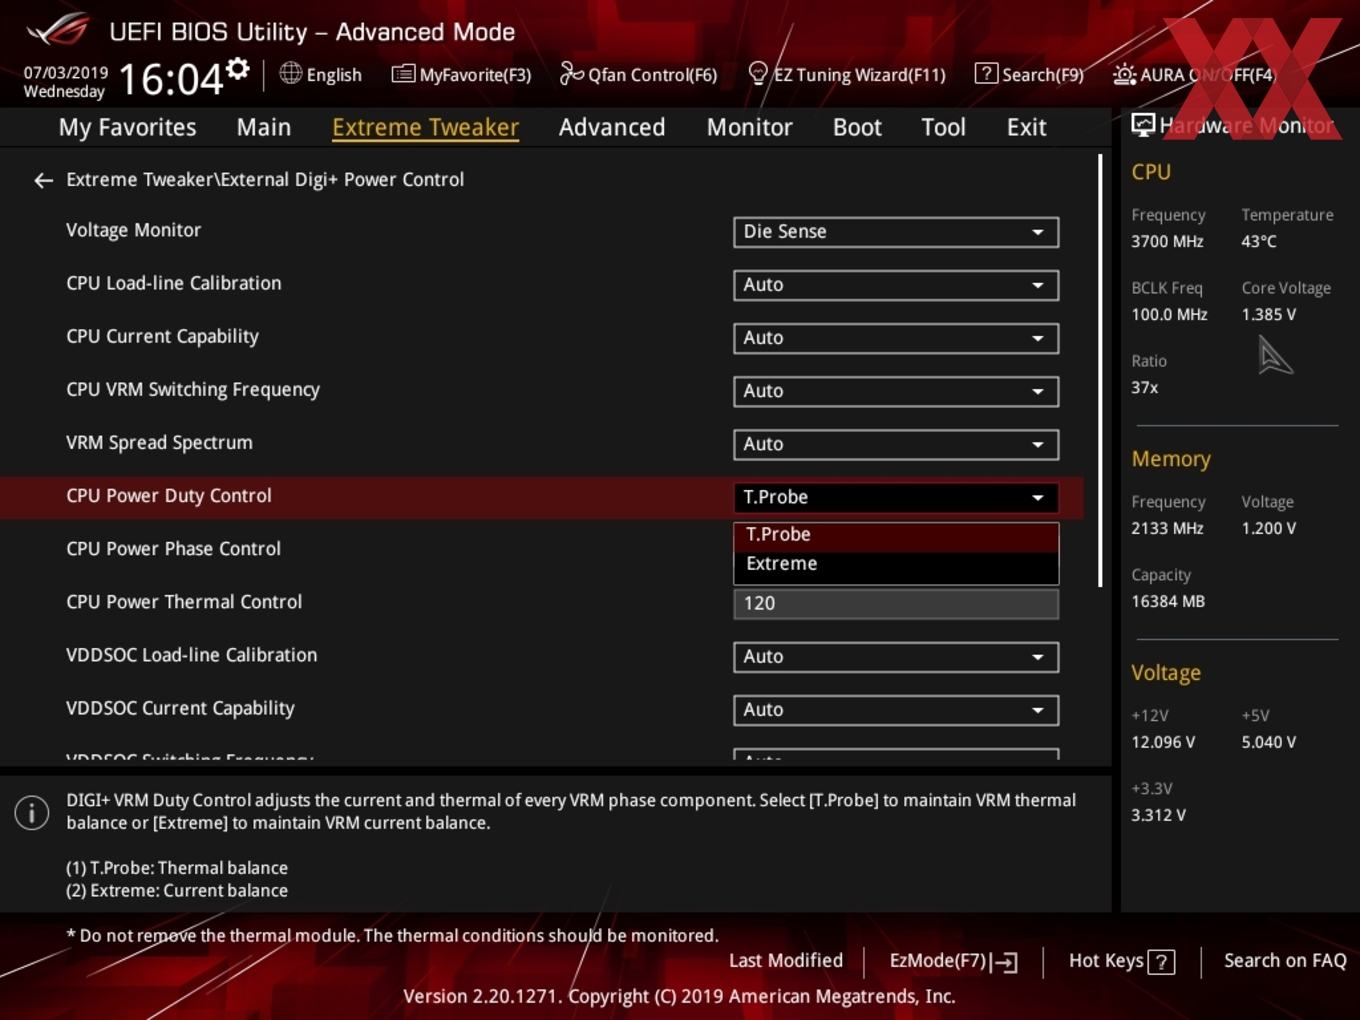
Task: Open the clock settings gear icon
Action: (x=238, y=69)
